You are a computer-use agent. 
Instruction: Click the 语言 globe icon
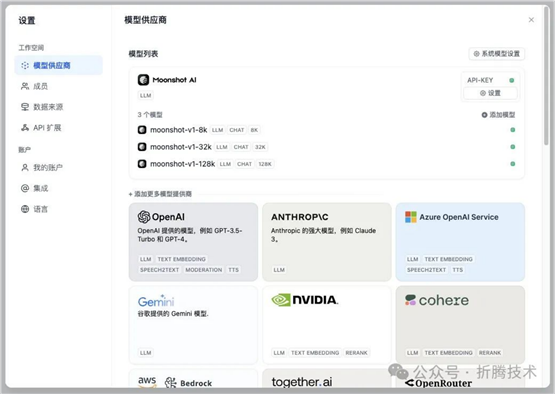(x=25, y=209)
